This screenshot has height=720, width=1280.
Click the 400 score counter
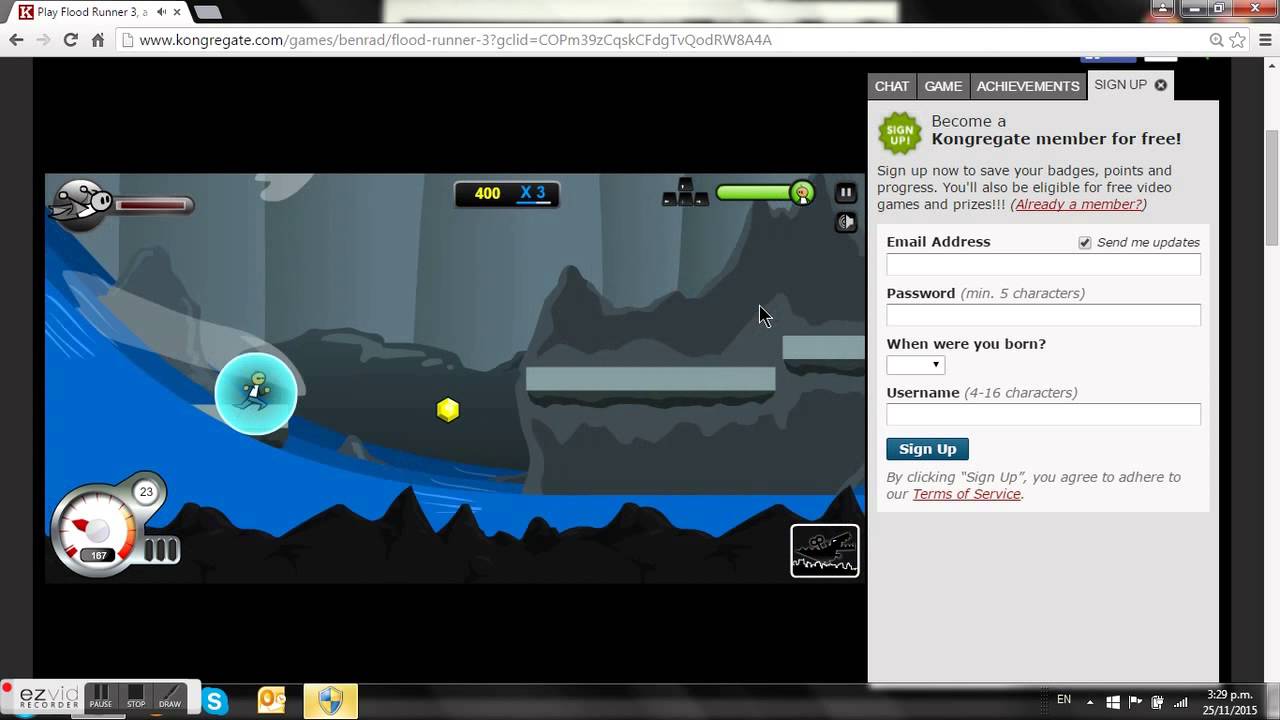coord(487,193)
